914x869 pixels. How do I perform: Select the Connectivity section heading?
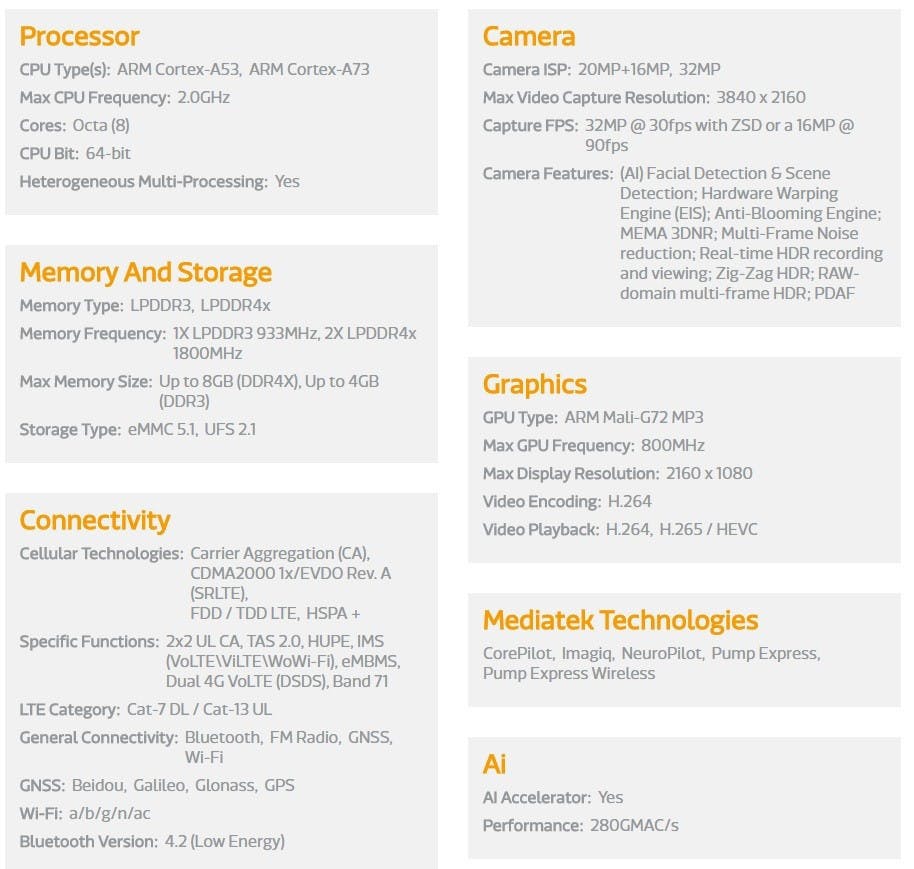tap(94, 520)
